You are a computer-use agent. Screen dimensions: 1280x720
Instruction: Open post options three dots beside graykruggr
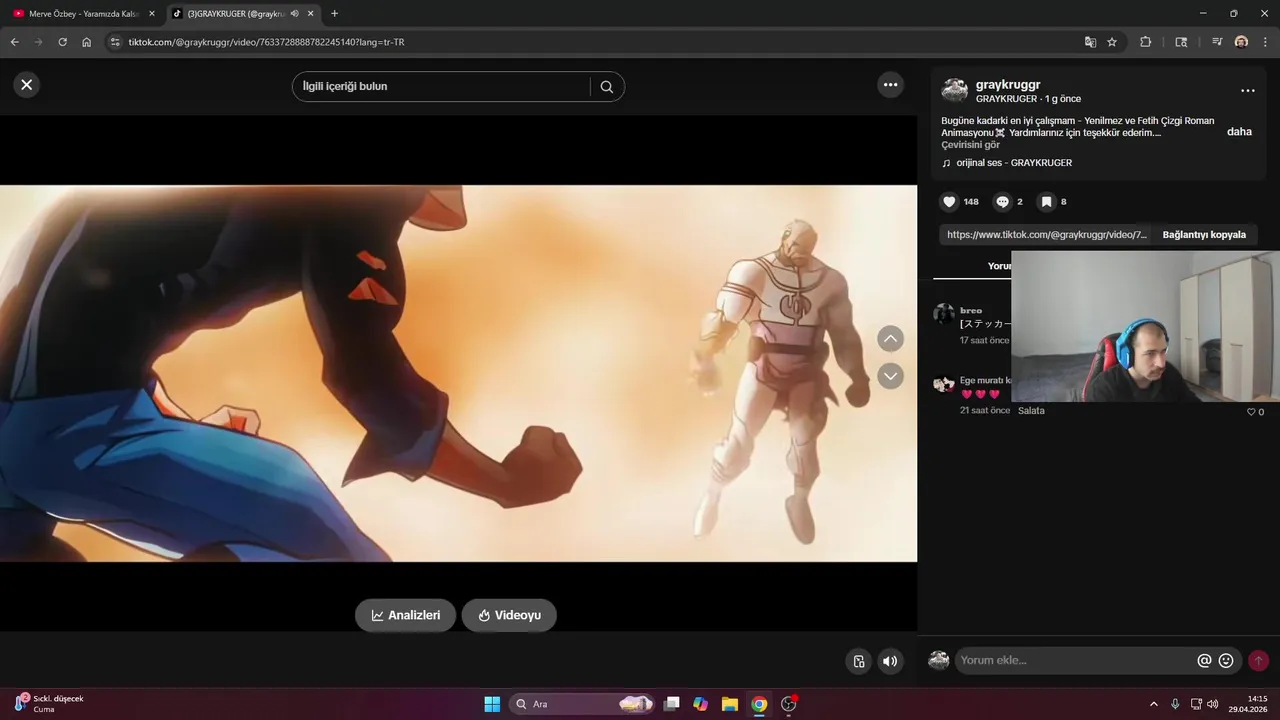pos(1247,91)
